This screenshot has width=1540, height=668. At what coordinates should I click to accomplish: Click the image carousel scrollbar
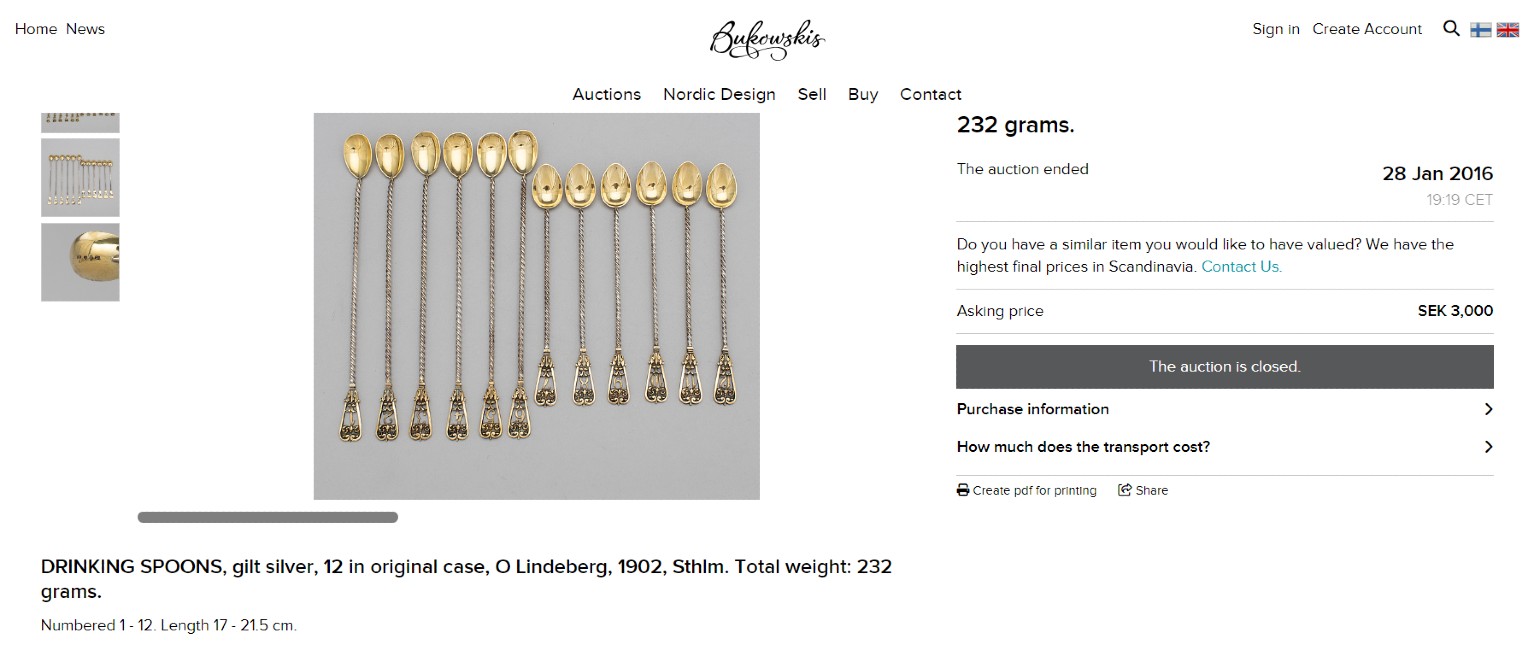[x=267, y=517]
